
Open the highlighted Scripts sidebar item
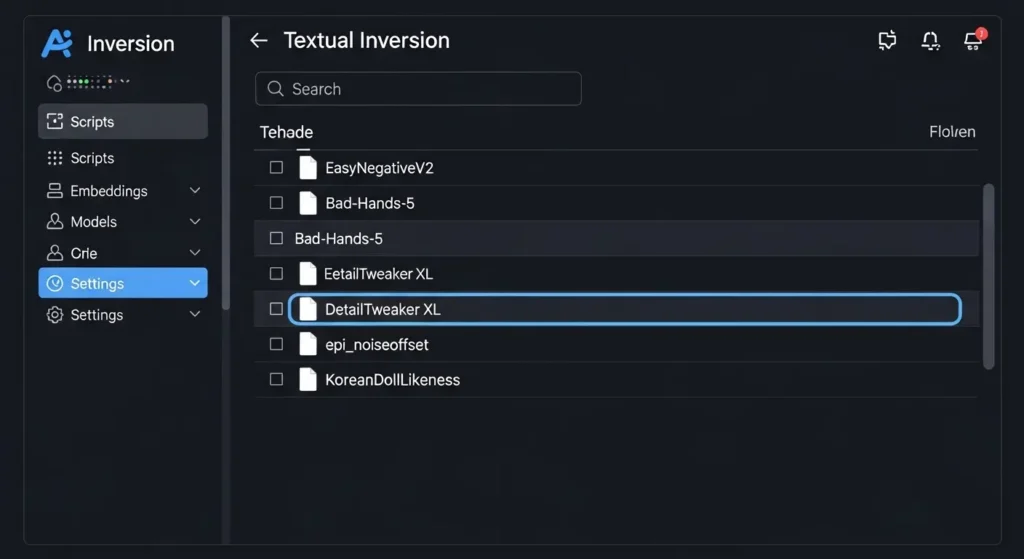[x=122, y=122]
